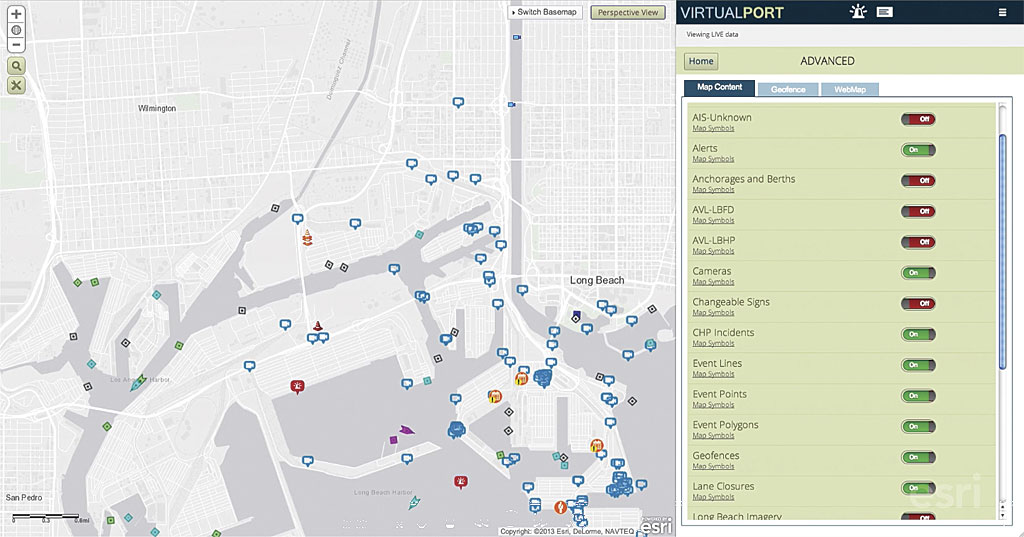Click the clear X tool below search

click(x=16, y=85)
